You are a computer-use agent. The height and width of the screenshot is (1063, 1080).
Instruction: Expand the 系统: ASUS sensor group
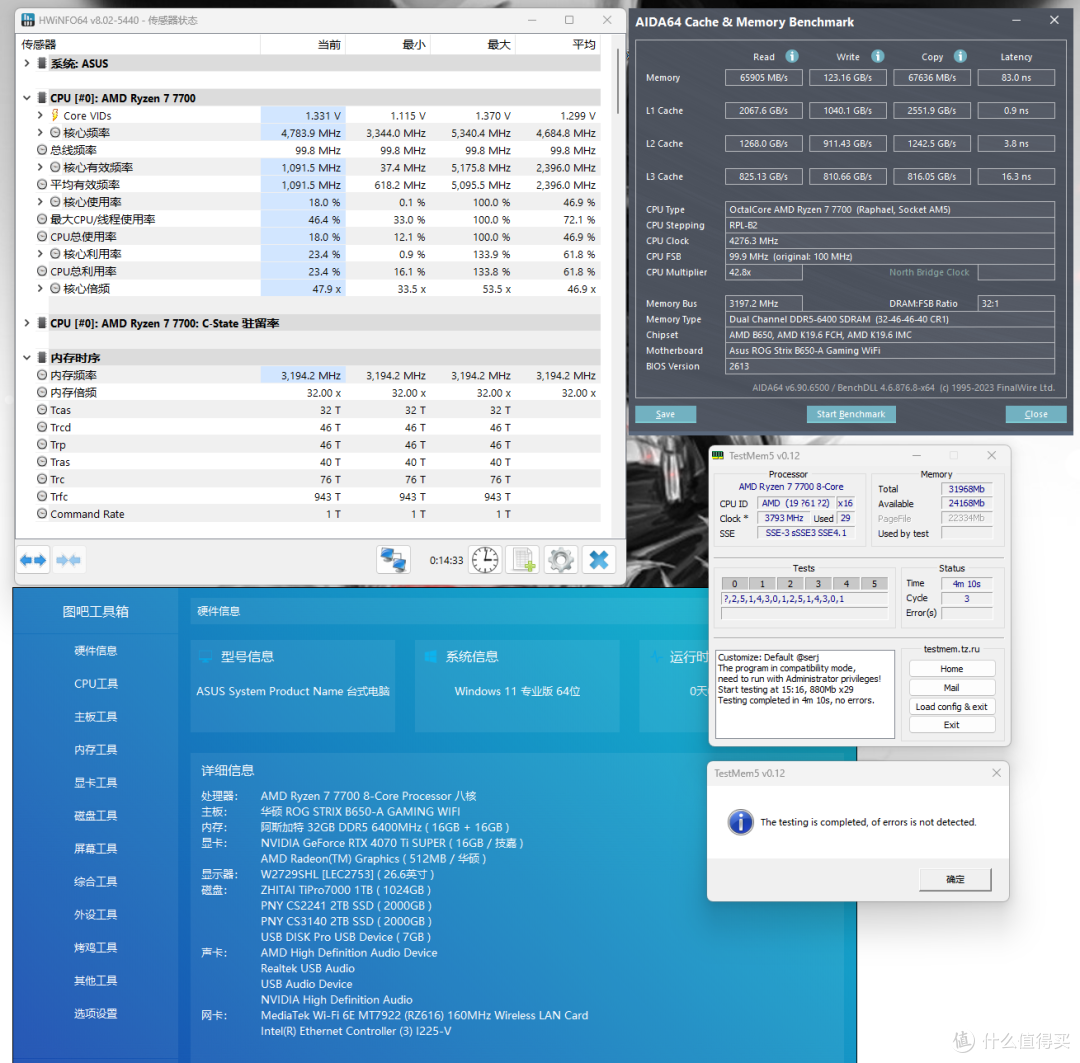pyautogui.click(x=26, y=63)
